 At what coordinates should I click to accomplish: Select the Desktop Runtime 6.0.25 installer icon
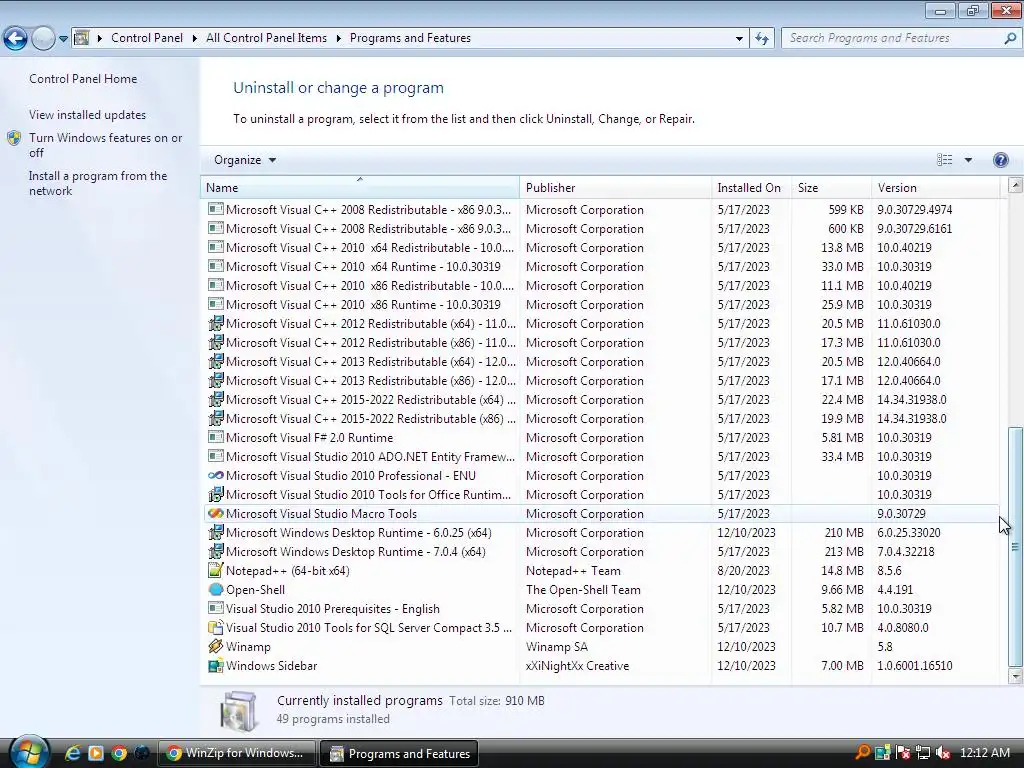point(216,532)
